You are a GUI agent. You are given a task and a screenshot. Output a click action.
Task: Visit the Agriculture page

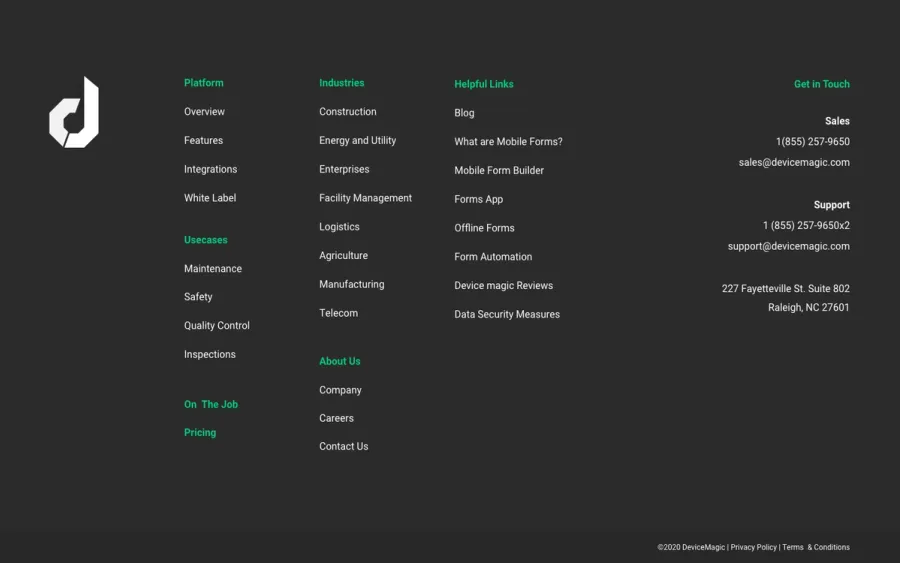click(343, 255)
